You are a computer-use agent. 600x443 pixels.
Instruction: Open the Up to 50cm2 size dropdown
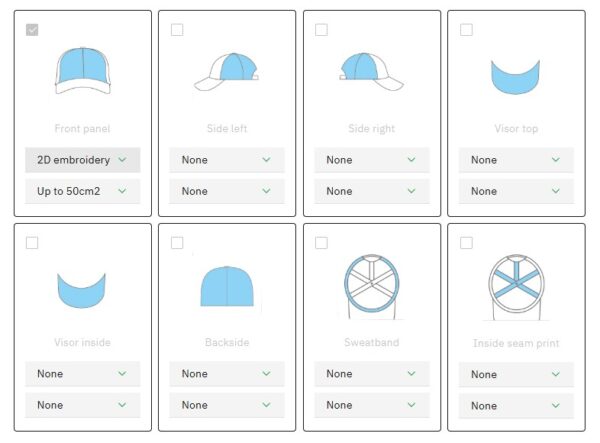coord(82,191)
